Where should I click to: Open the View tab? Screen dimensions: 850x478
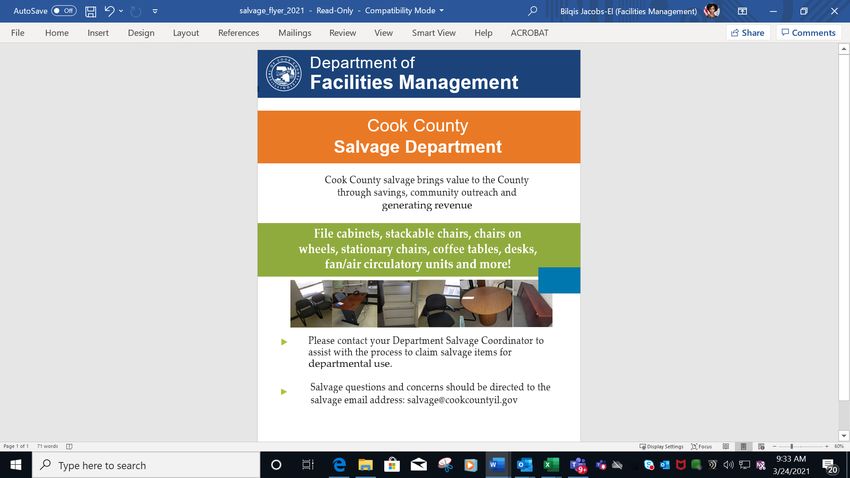point(383,33)
